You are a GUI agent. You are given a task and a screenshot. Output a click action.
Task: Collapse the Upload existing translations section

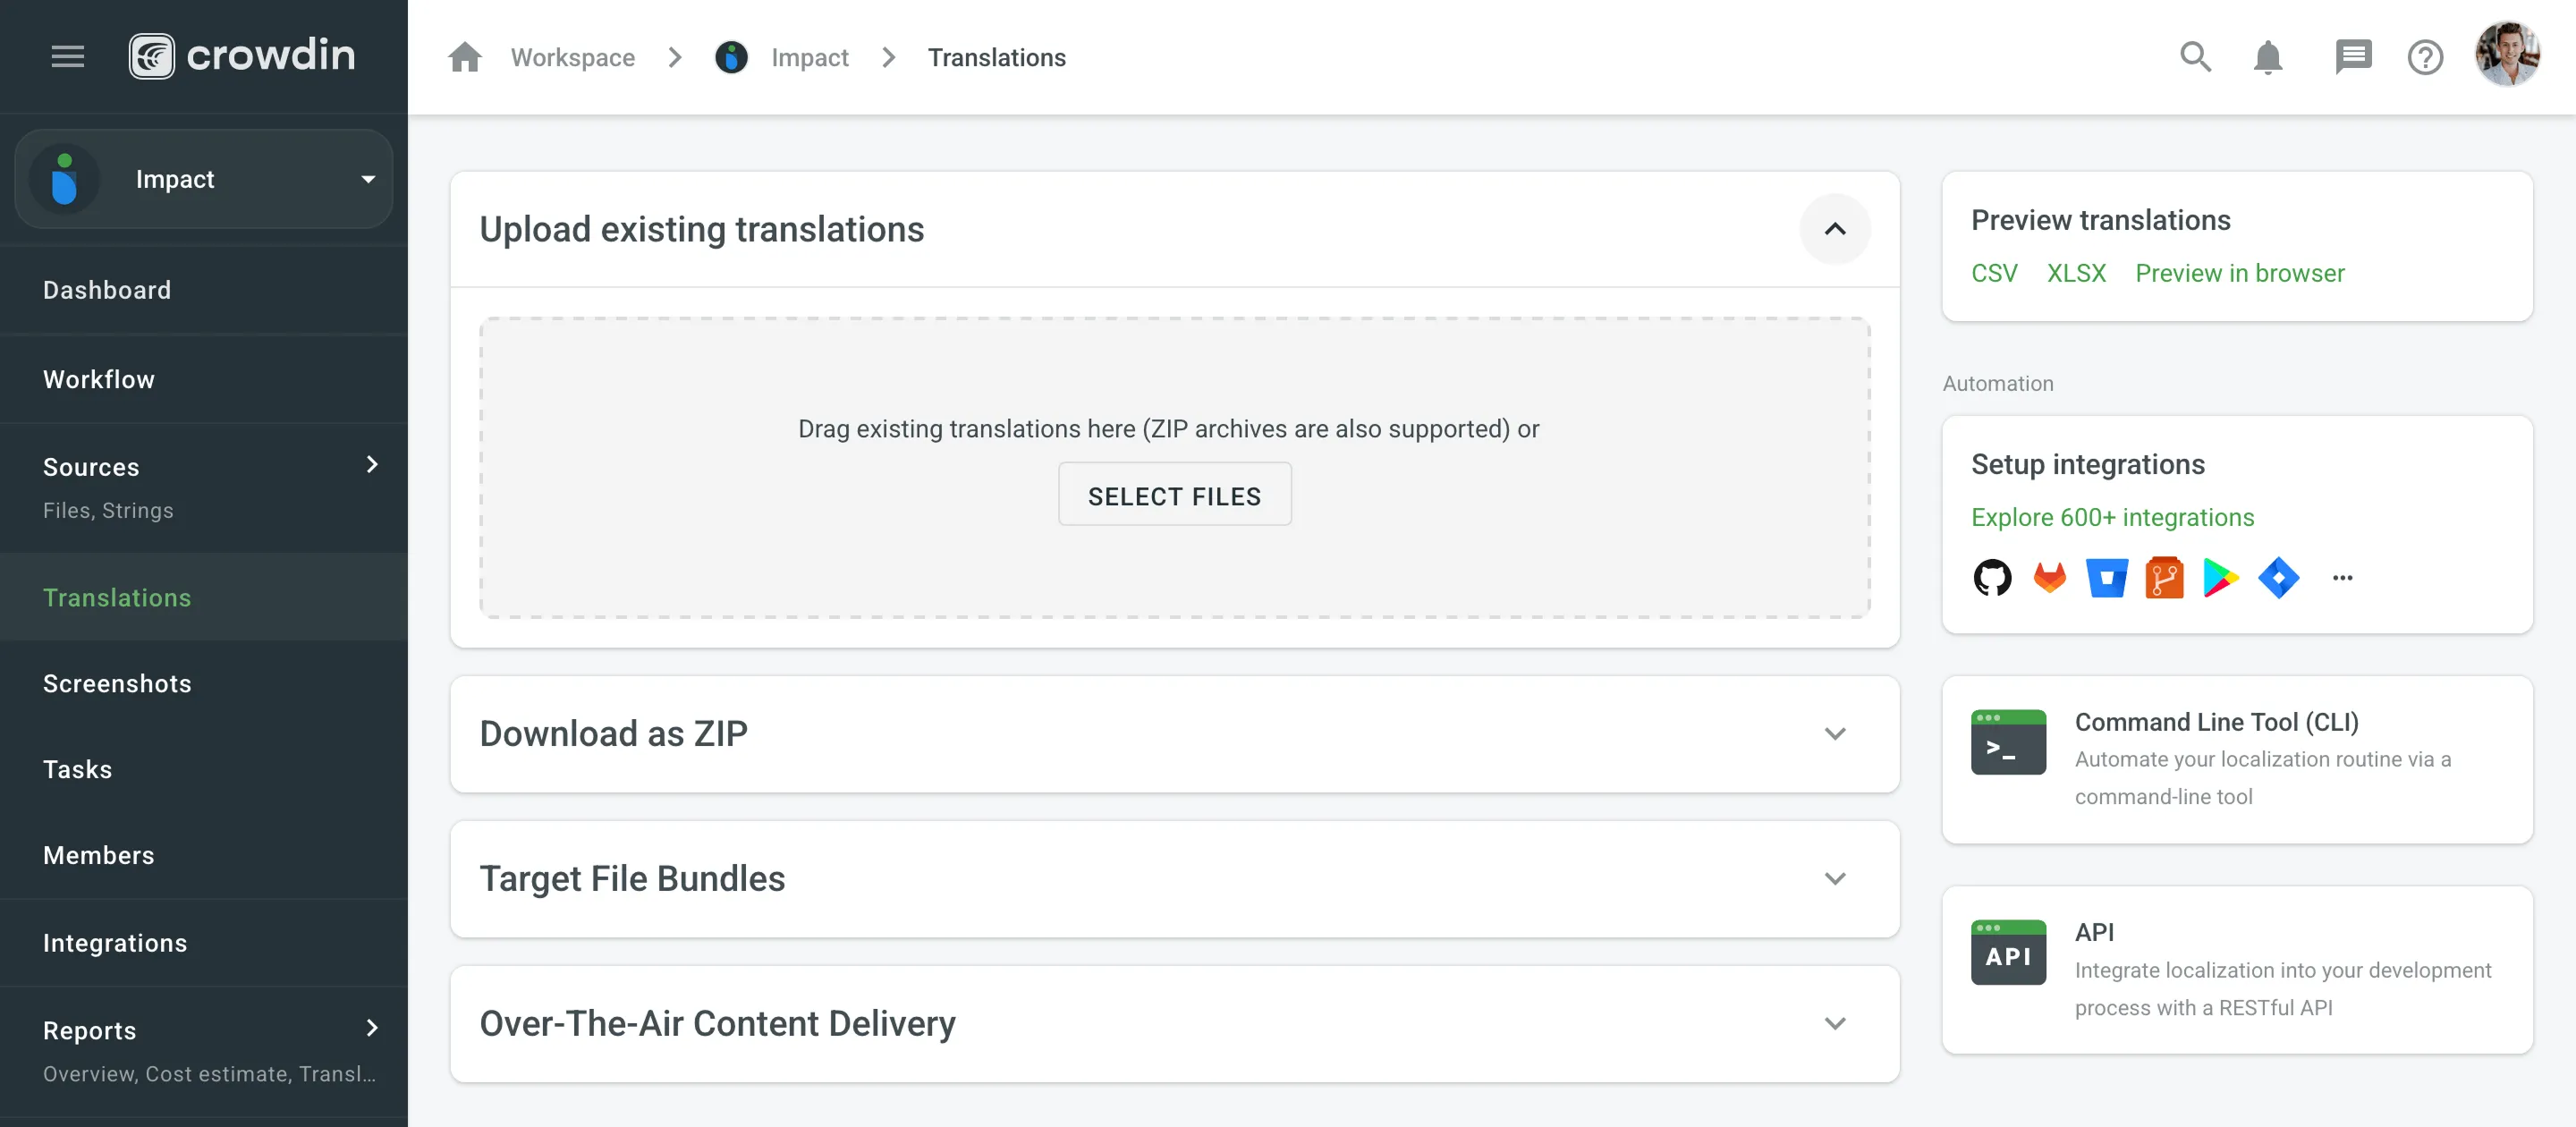1835,229
